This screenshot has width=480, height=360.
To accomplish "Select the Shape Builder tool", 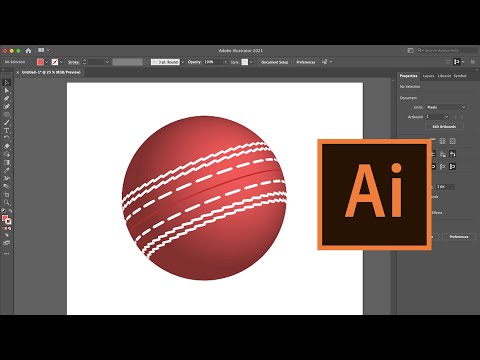I will click(x=7, y=154).
